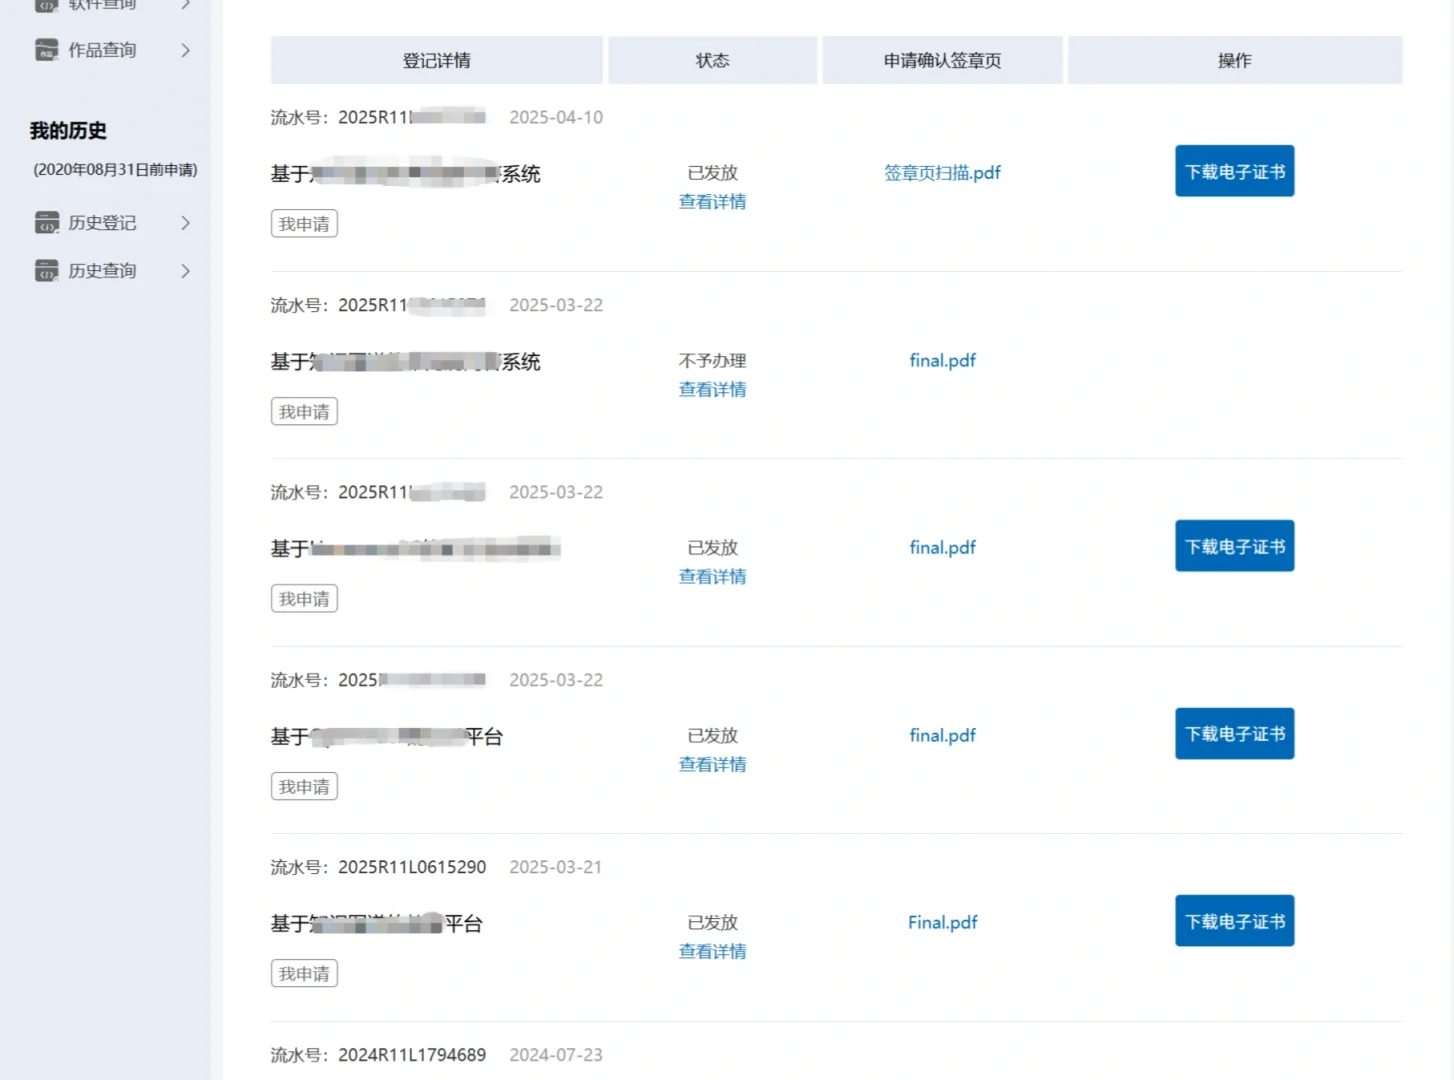Image resolution: width=1454 pixels, height=1080 pixels.
Task: Expand the 作品查询 sidebar chevron
Action: [185, 49]
